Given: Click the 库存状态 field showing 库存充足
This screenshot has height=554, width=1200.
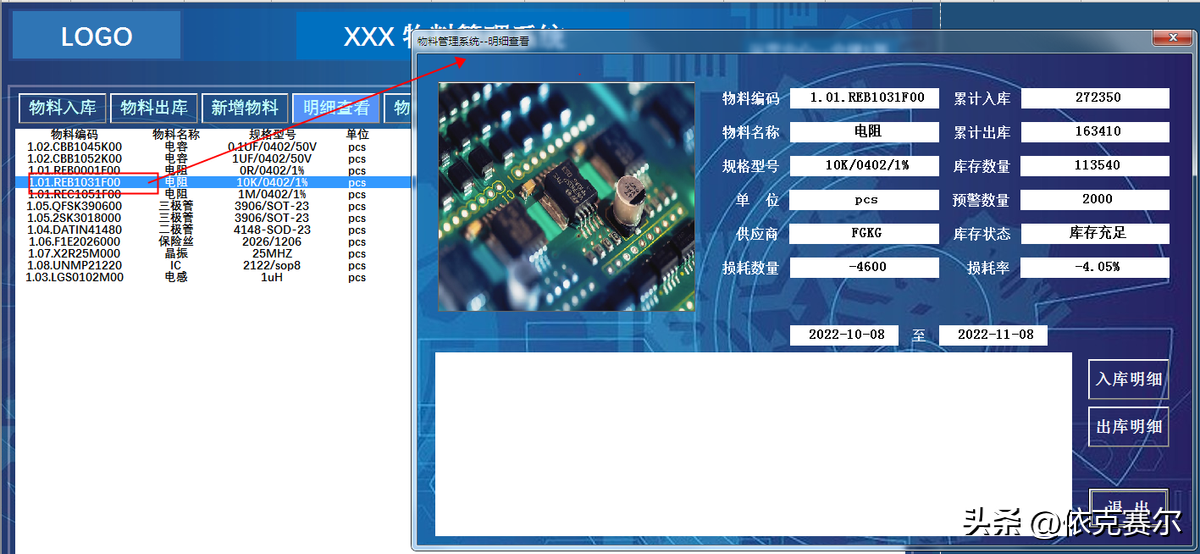Looking at the screenshot, I should (x=1095, y=234).
